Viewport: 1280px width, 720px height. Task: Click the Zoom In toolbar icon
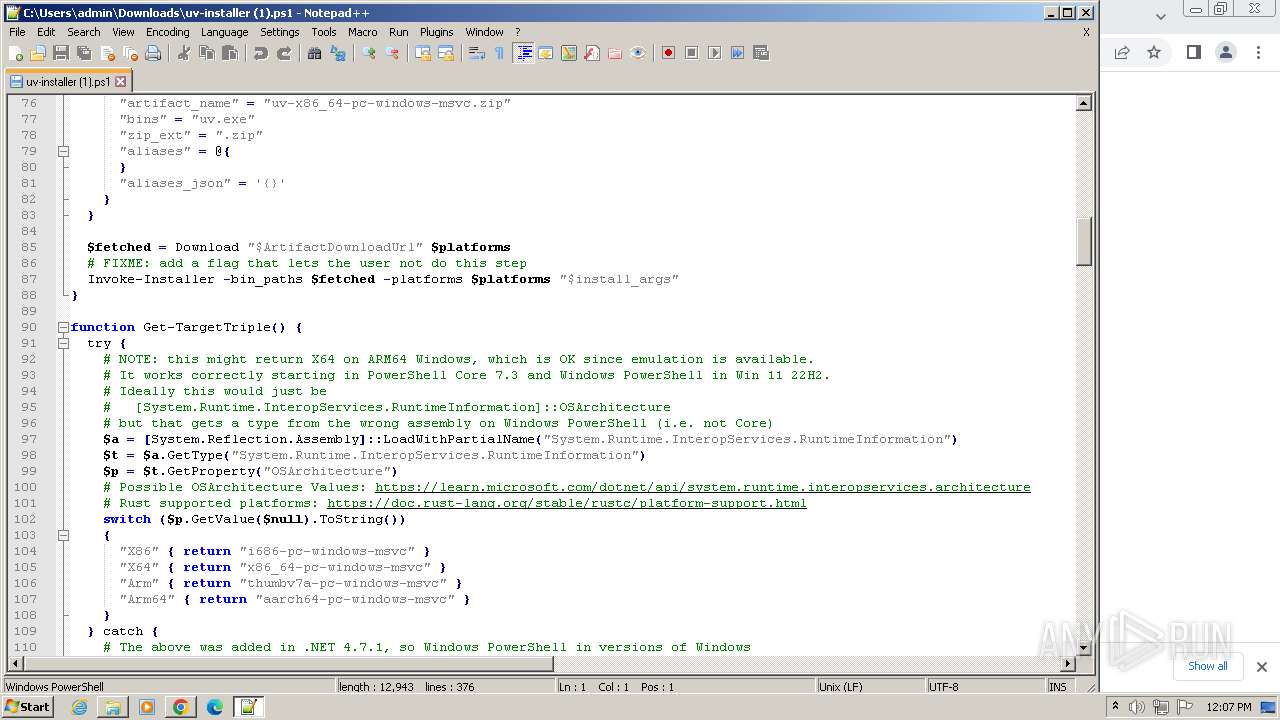click(369, 53)
